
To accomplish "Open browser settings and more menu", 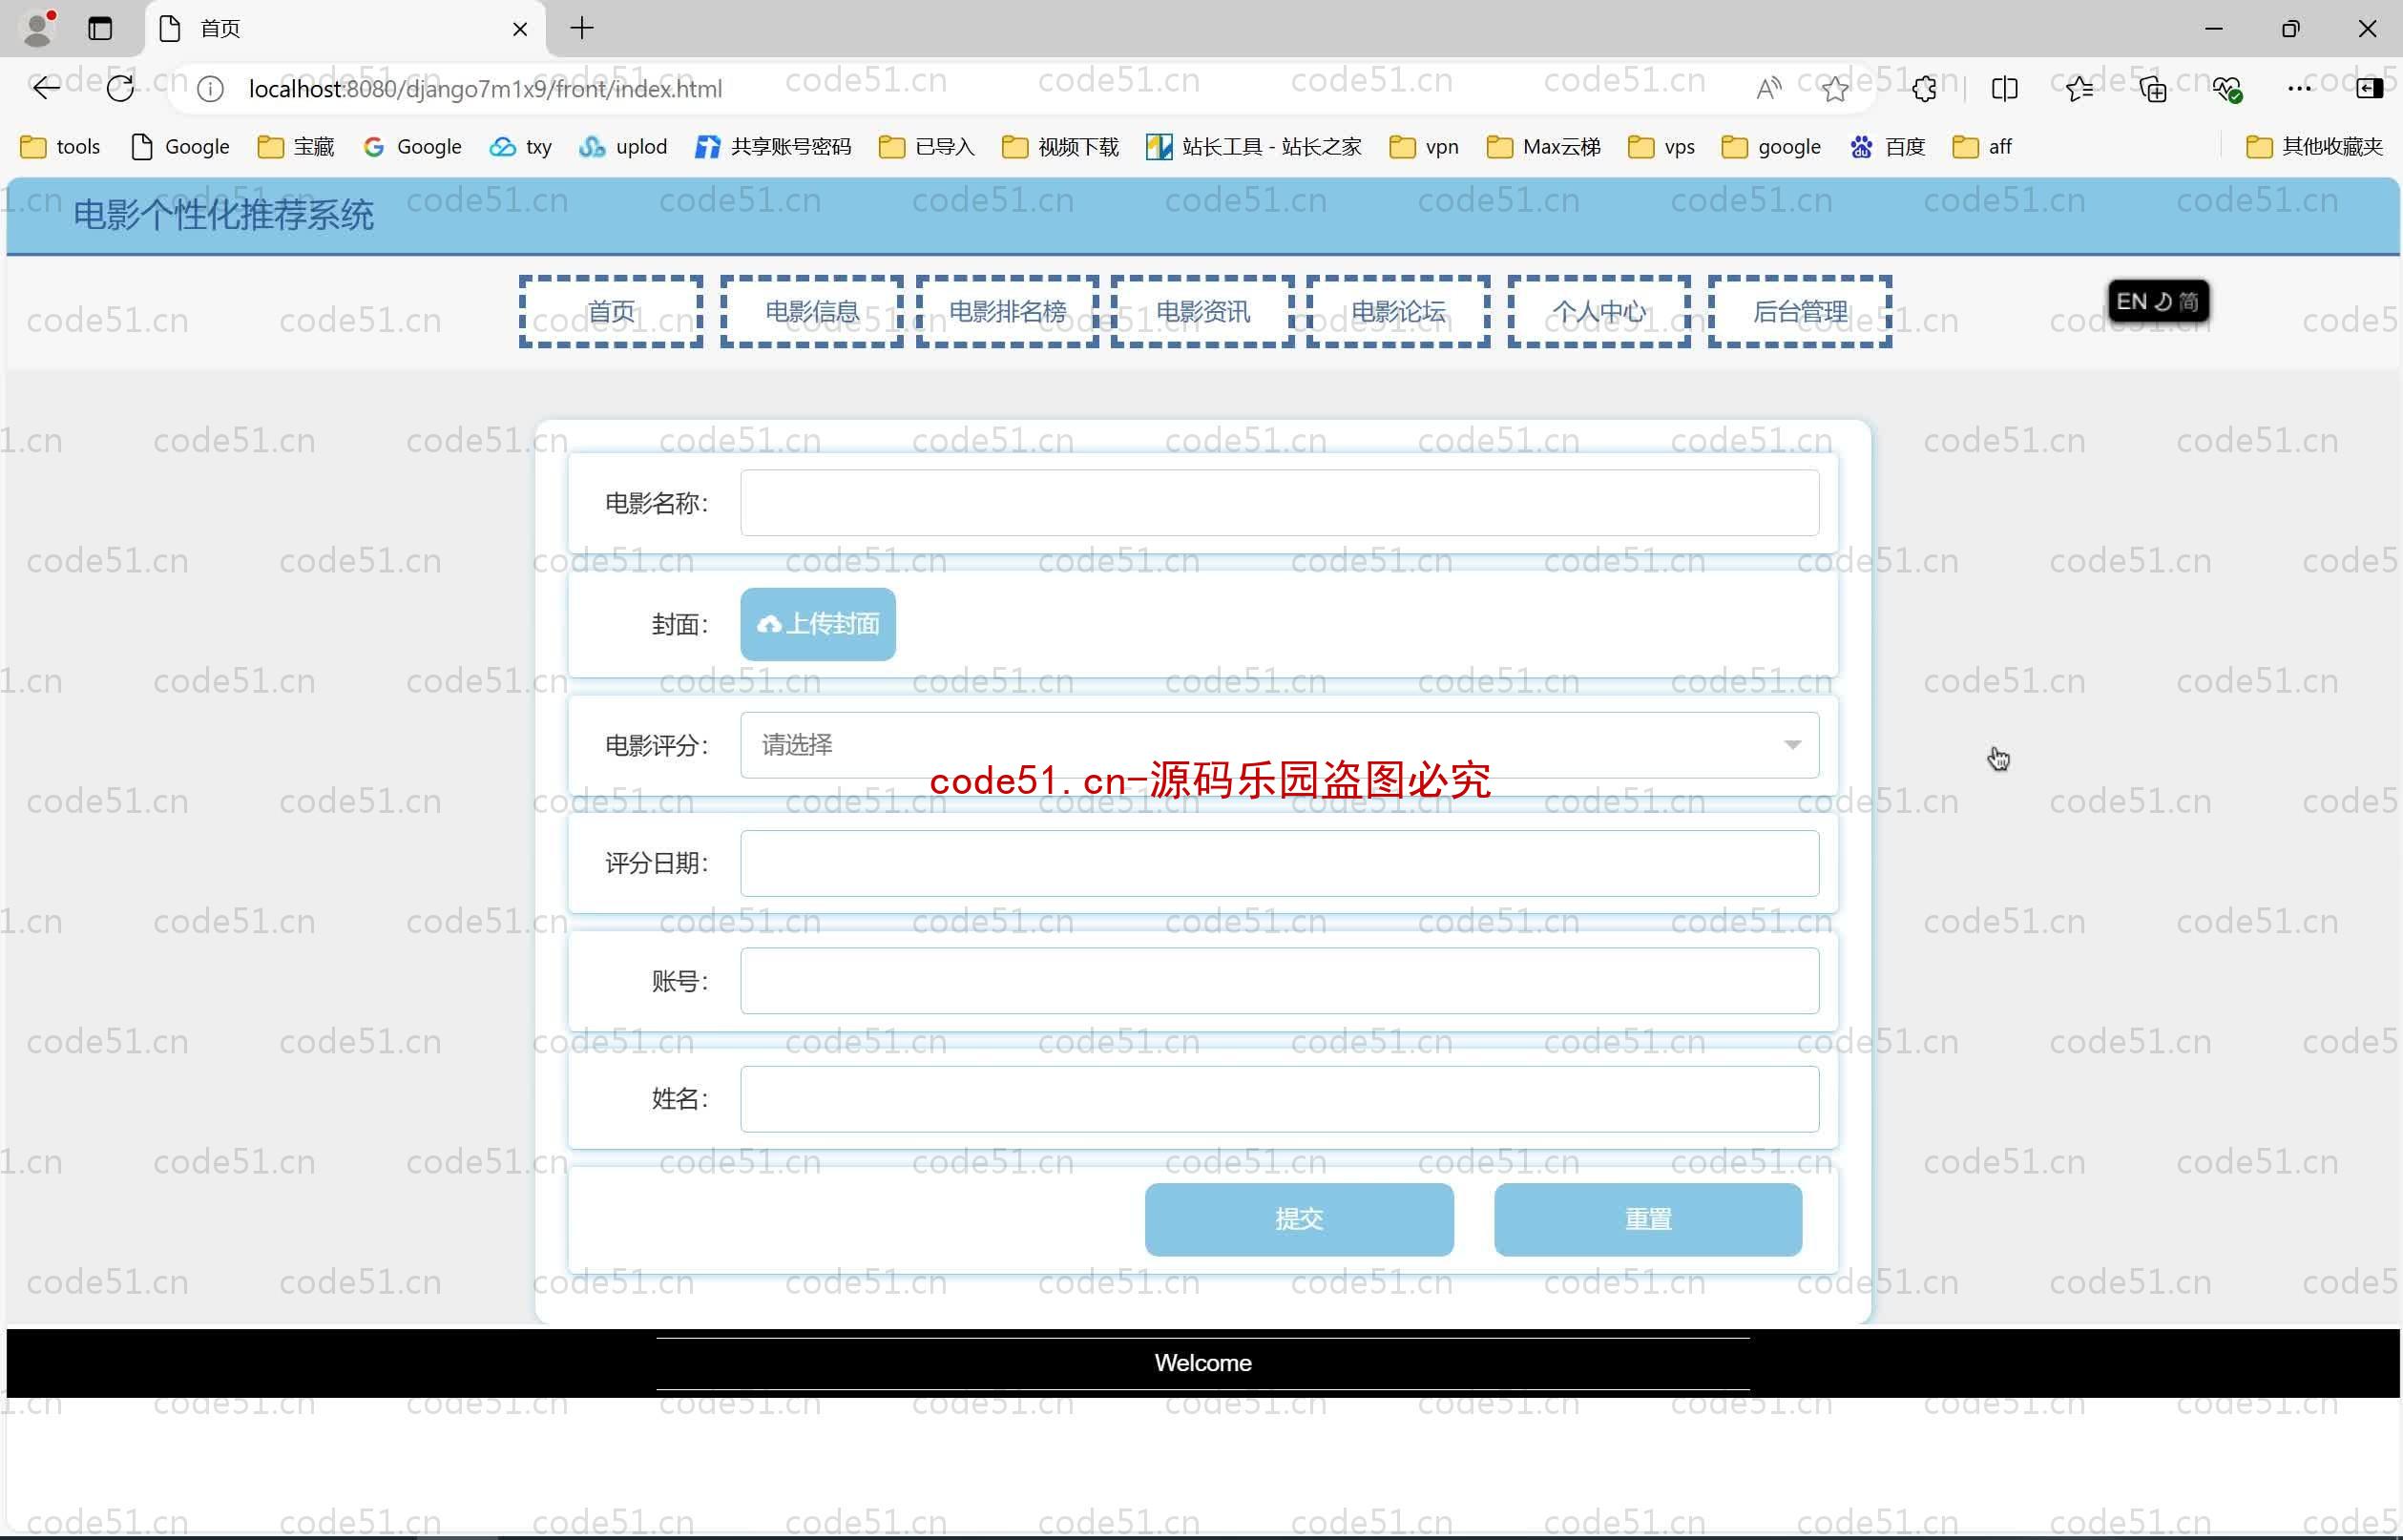I will (x=2299, y=89).
